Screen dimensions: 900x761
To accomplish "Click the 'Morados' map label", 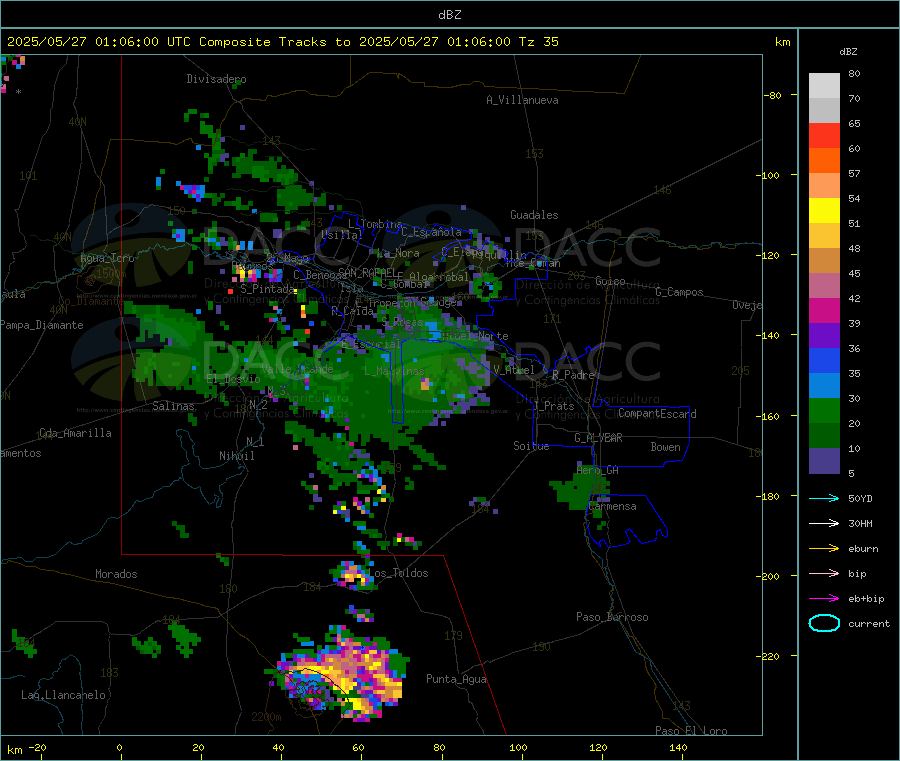I will [116, 574].
